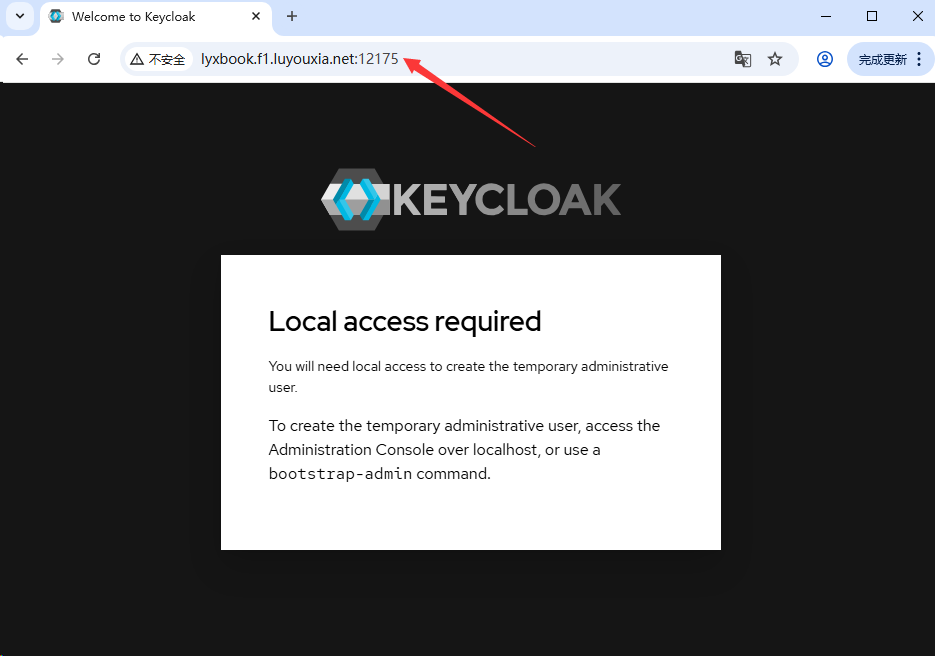
Task: Bookmark this page with the star icon
Action: tap(775, 59)
